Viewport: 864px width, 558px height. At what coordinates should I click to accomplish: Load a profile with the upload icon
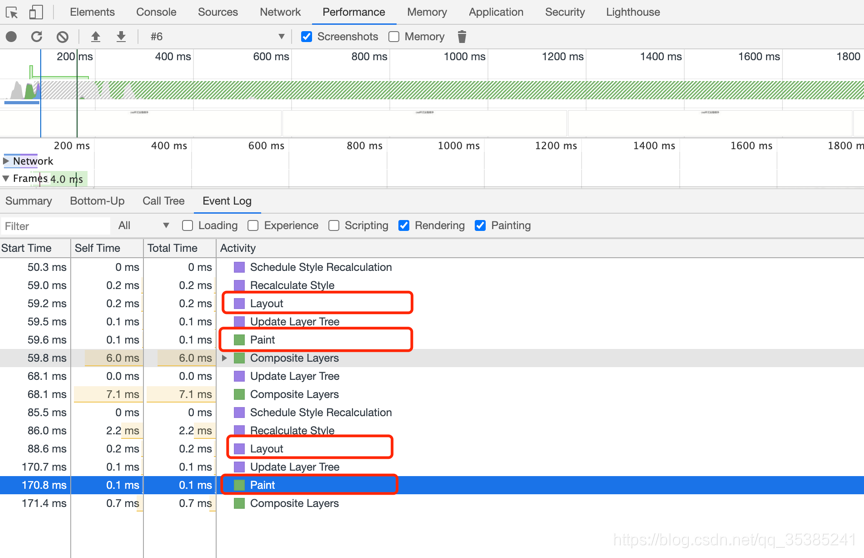coord(95,36)
